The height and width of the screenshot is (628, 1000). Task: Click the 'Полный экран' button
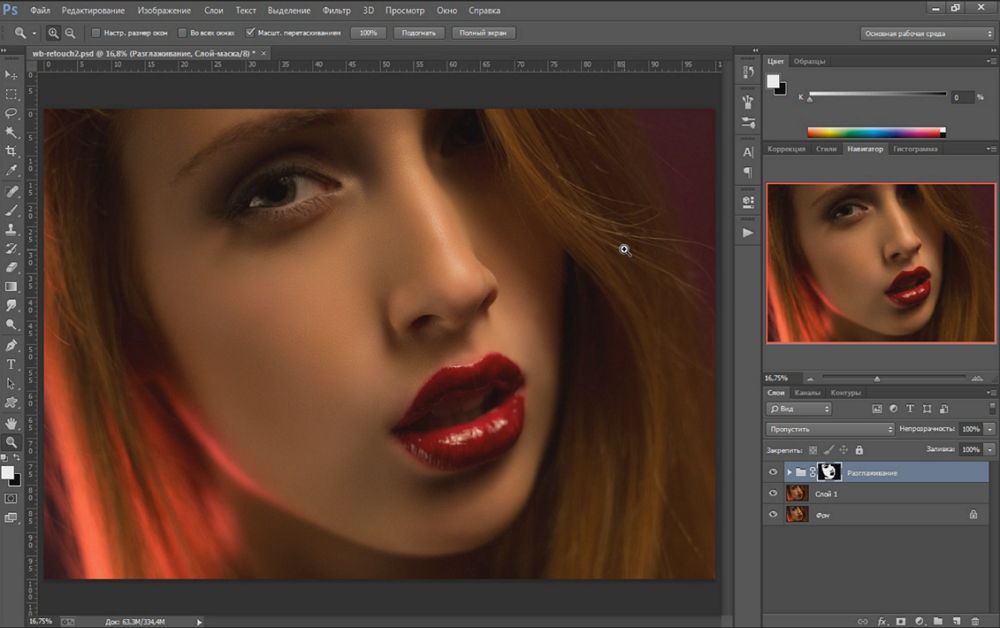[484, 33]
